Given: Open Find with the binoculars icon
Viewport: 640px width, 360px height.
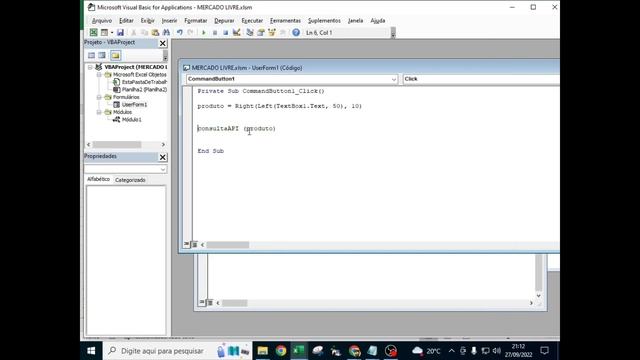Looking at the screenshot, I should (166, 32).
